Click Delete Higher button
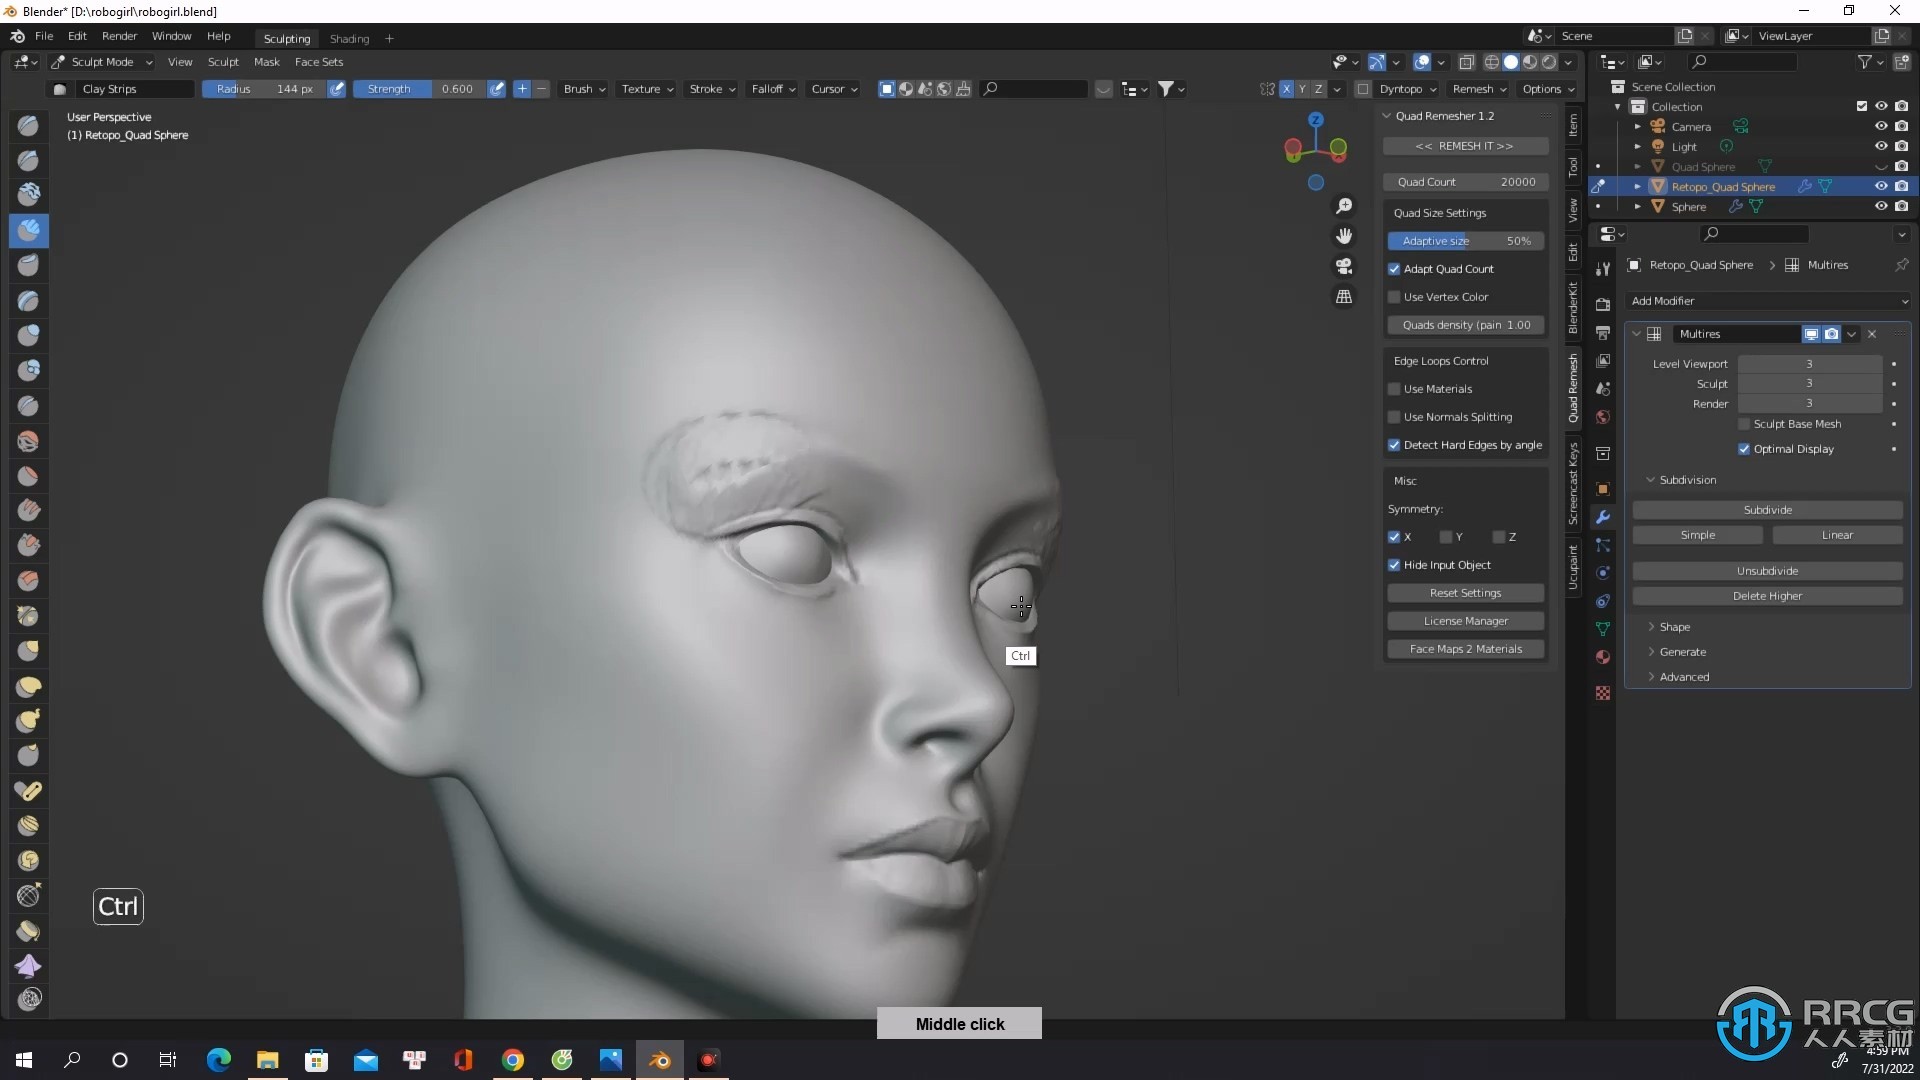The image size is (1920, 1080). [x=1767, y=596]
